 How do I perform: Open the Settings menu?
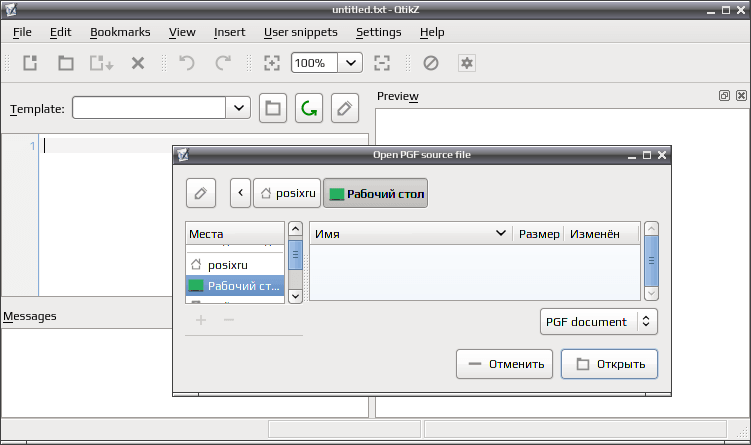click(378, 32)
